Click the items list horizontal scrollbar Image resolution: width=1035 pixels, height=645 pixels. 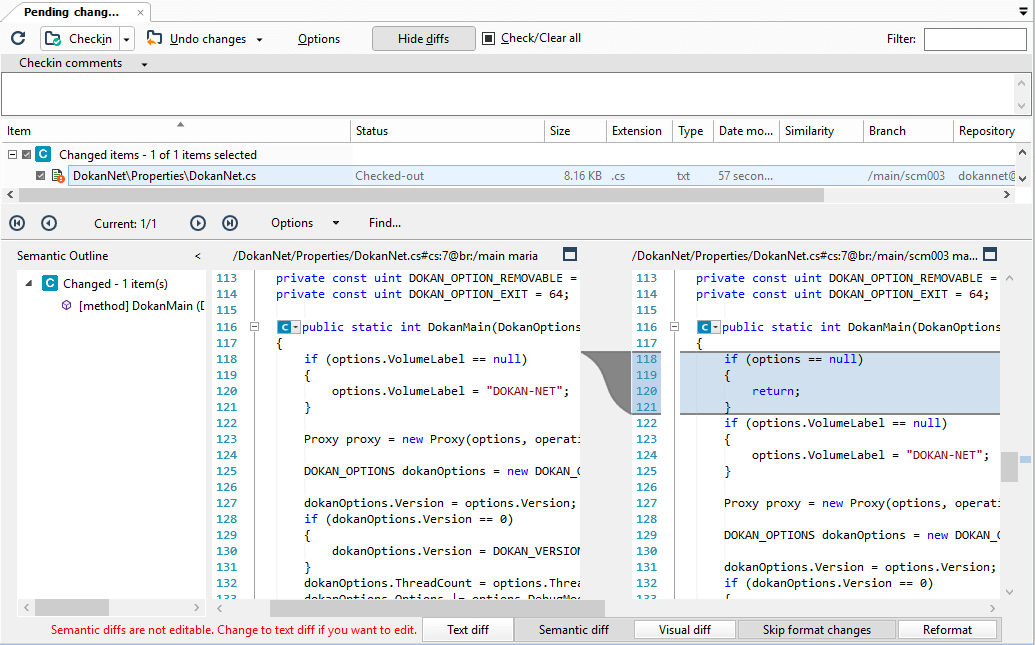coord(421,195)
